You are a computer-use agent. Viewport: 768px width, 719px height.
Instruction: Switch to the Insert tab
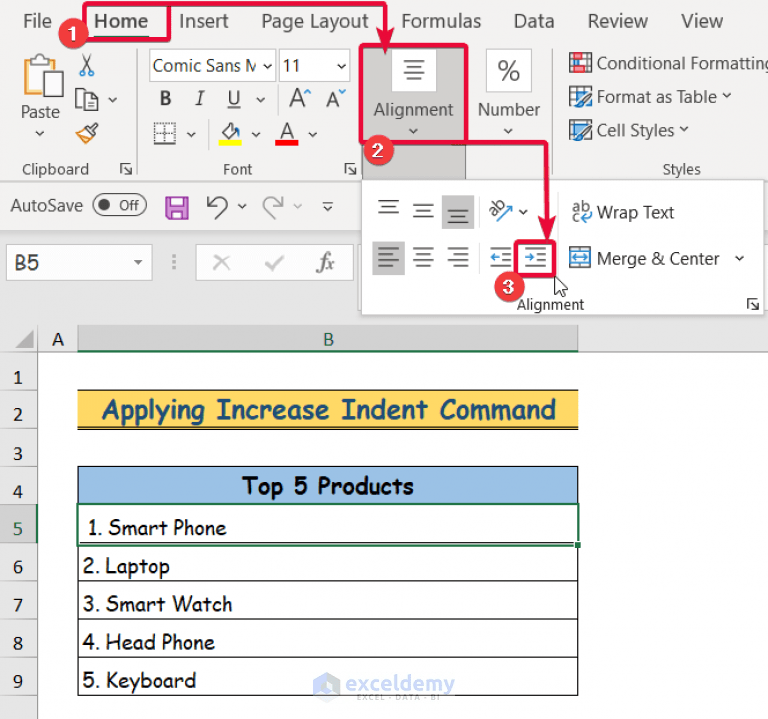click(204, 21)
